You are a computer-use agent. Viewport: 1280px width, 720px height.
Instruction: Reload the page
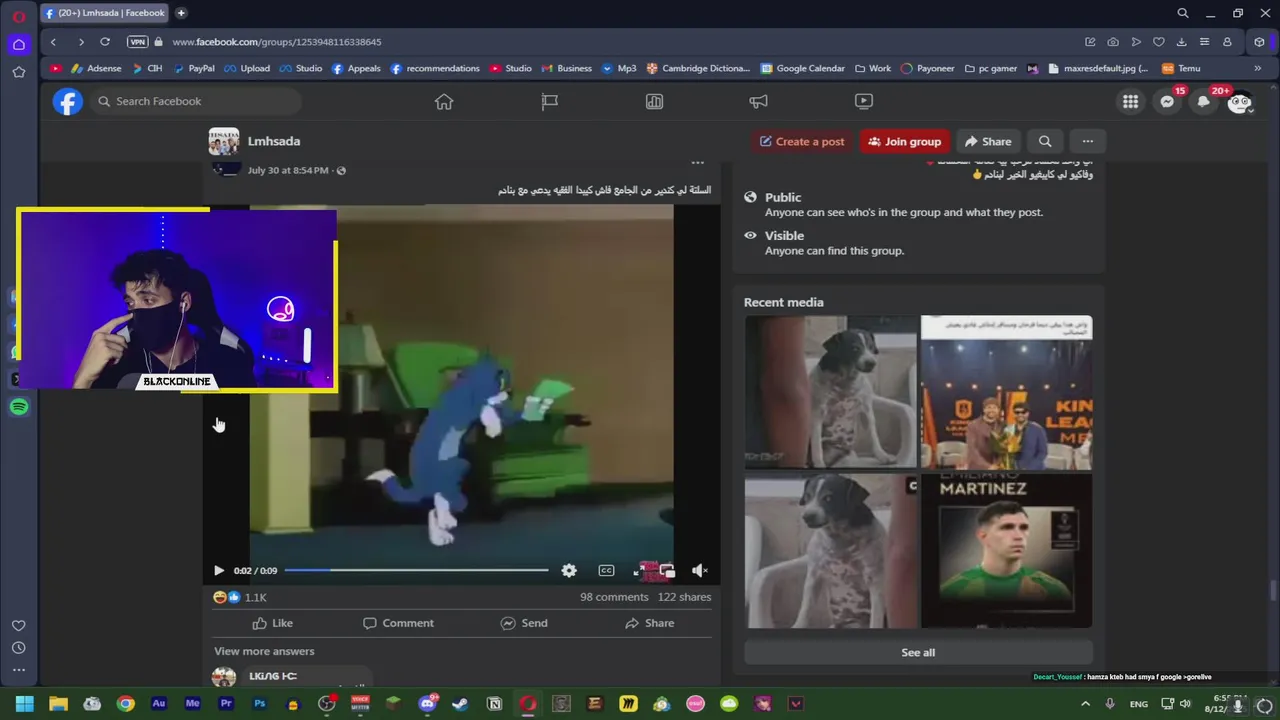(105, 42)
